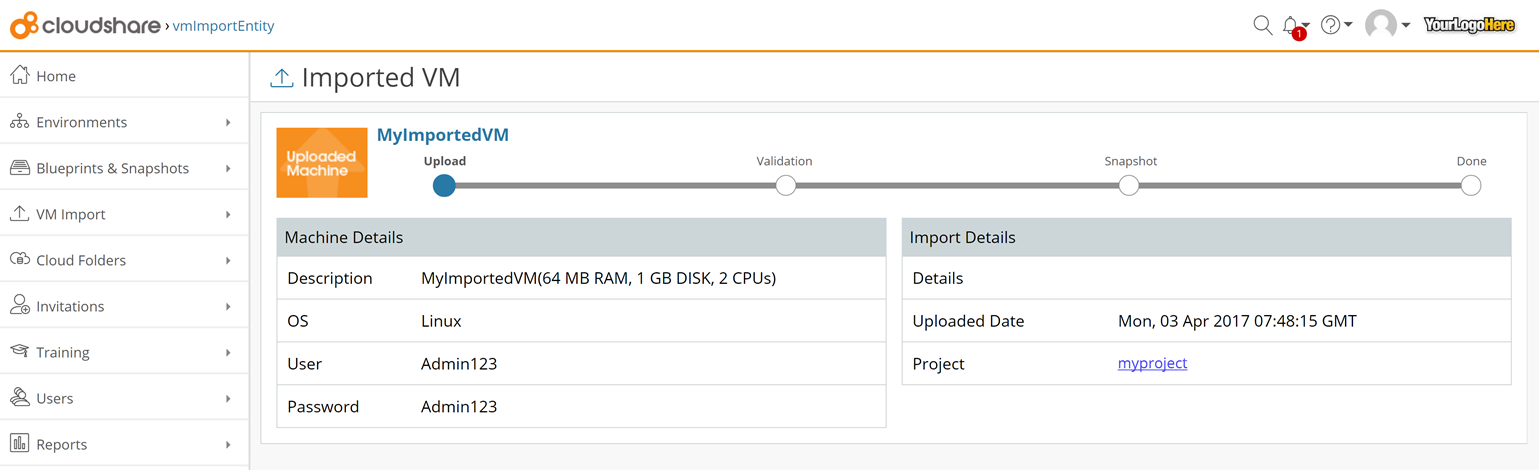Open the vmImportEntity breadcrumb link
This screenshot has height=470, width=1539.
coord(223,26)
